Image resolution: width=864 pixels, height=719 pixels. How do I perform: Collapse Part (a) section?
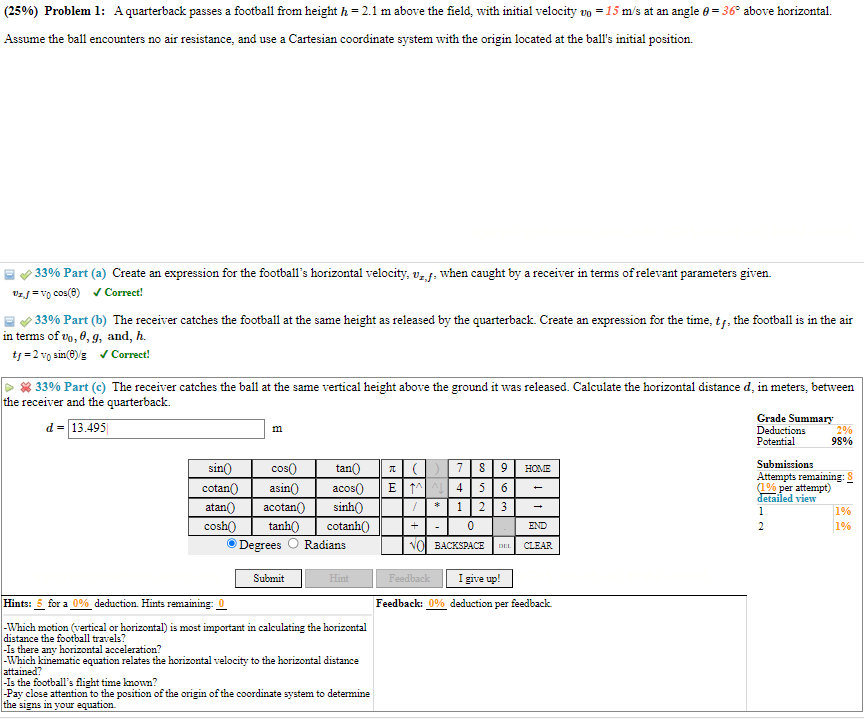click(x=8, y=272)
